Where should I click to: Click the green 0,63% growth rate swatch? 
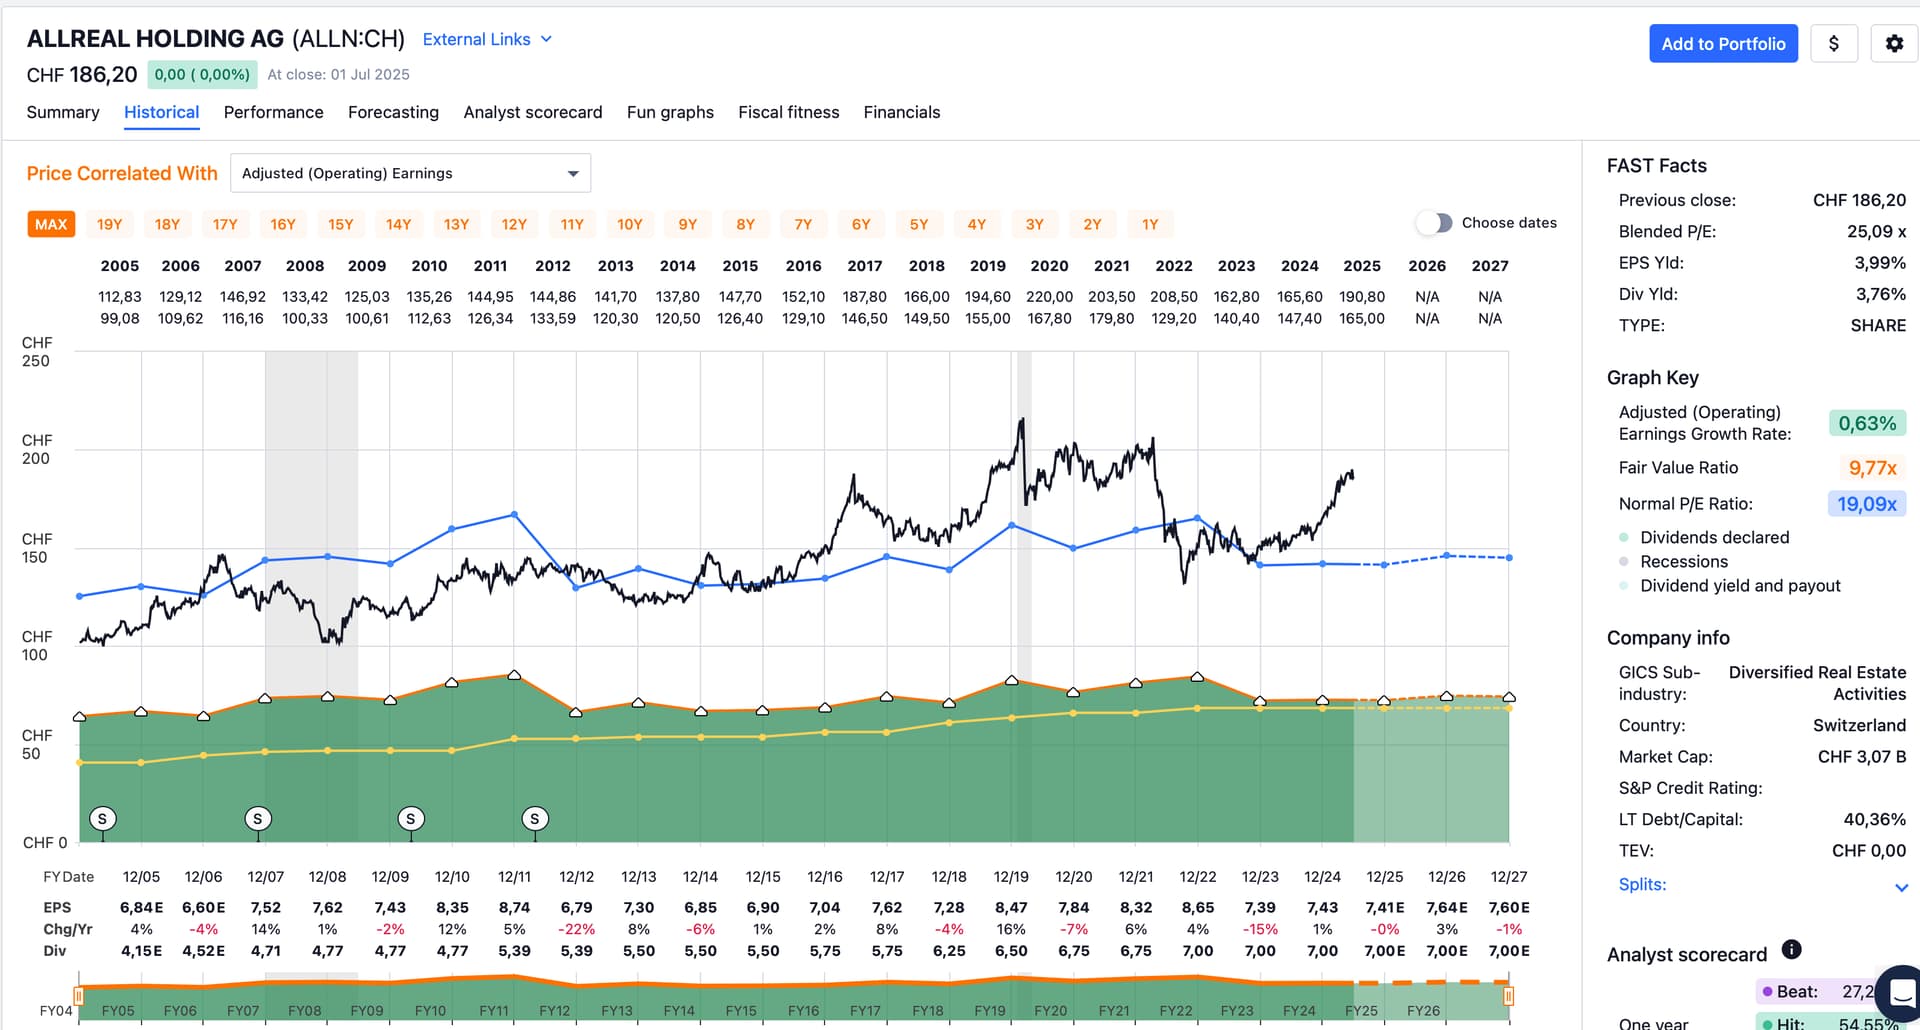pos(1867,423)
